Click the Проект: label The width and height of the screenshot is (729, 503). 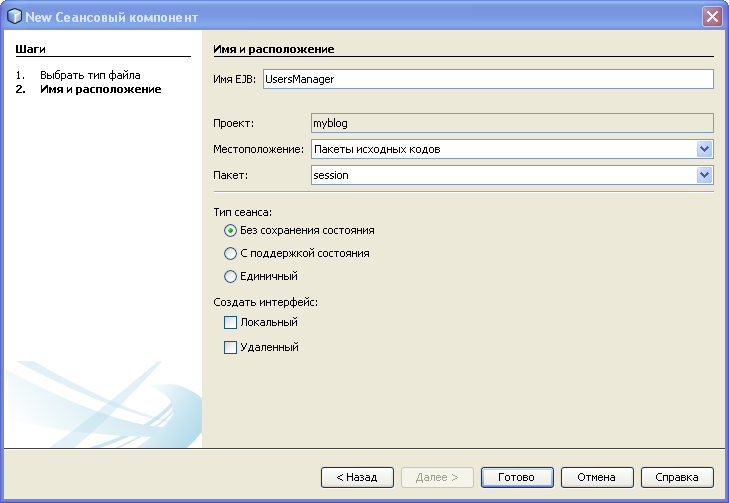[233, 123]
